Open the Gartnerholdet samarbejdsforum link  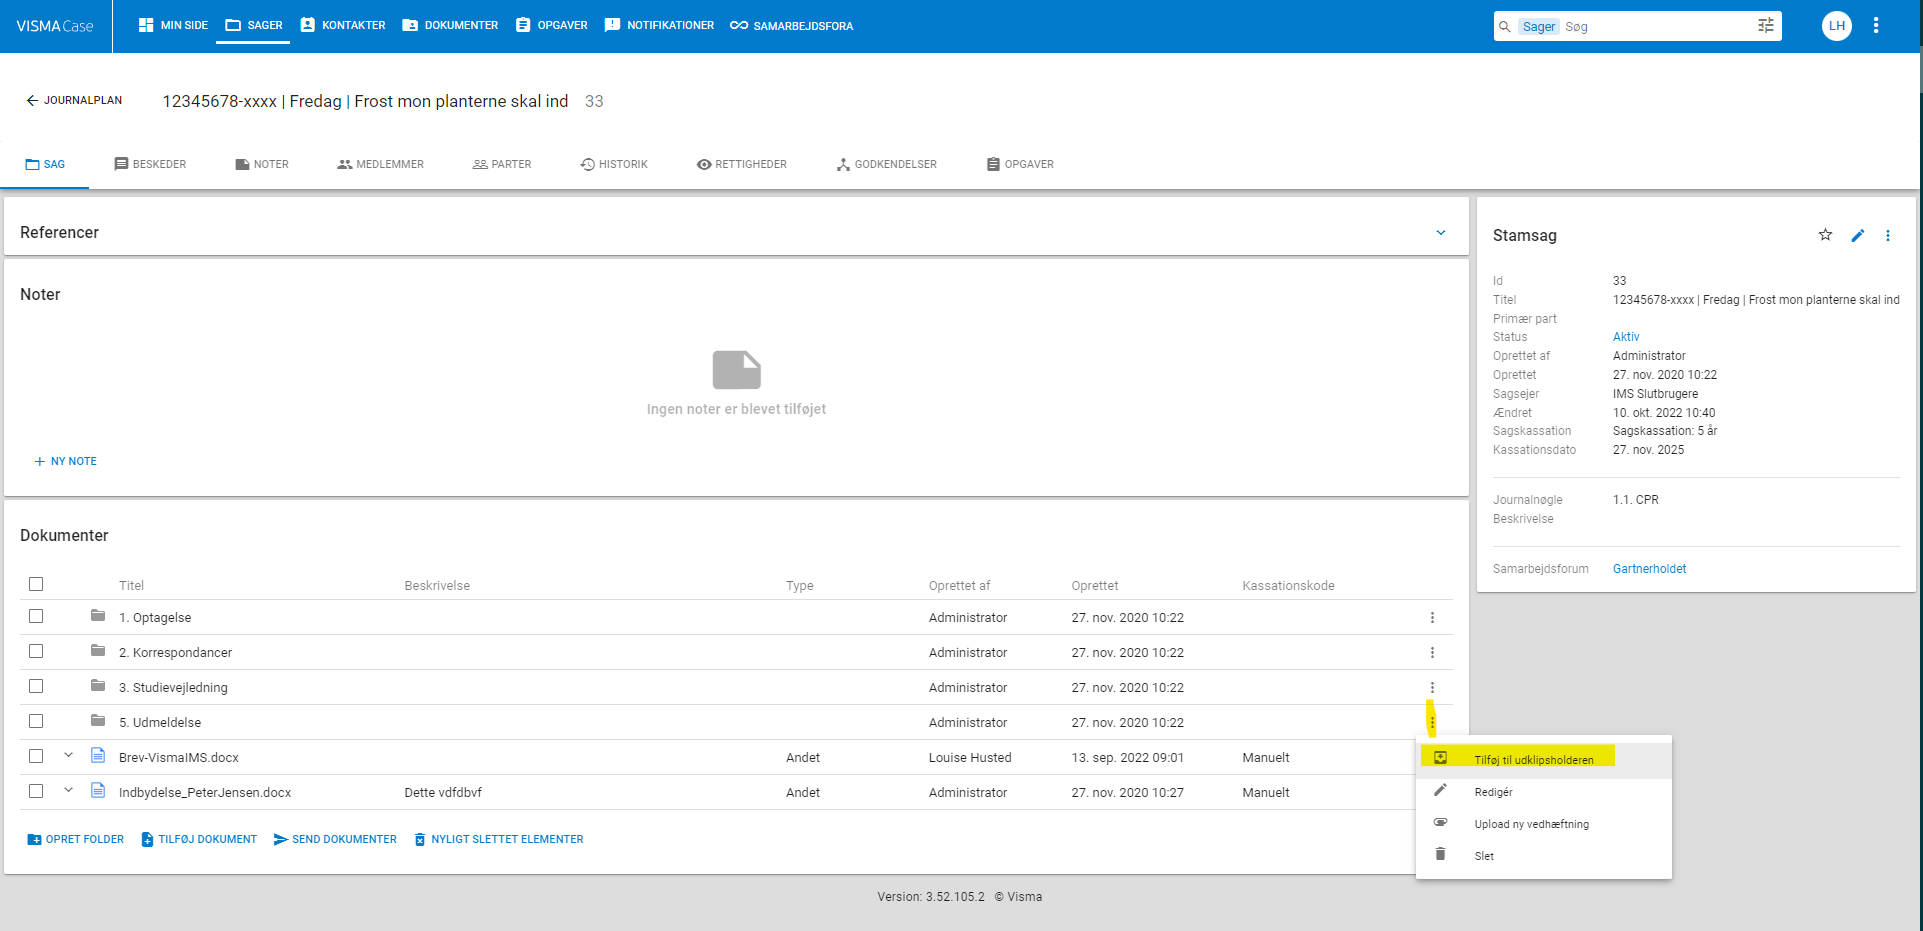point(1649,569)
